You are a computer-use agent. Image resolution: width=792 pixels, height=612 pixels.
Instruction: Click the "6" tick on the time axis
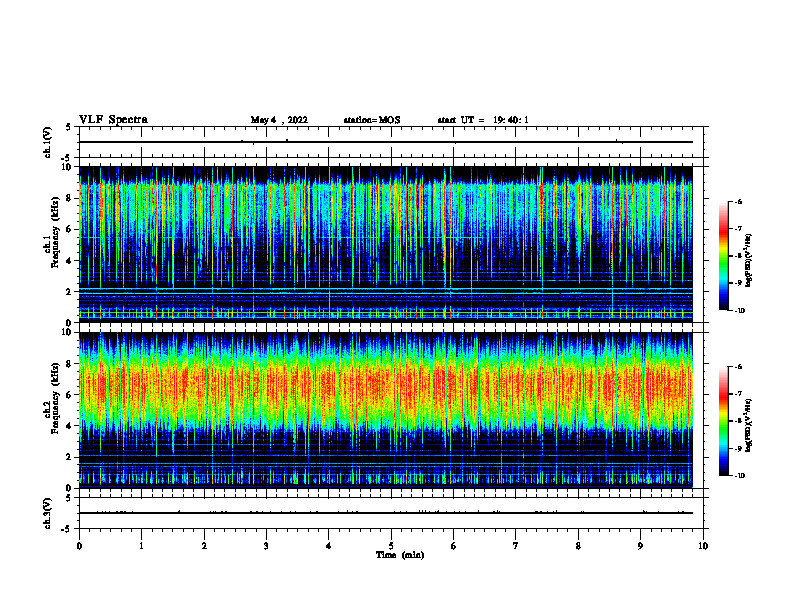[x=454, y=546]
